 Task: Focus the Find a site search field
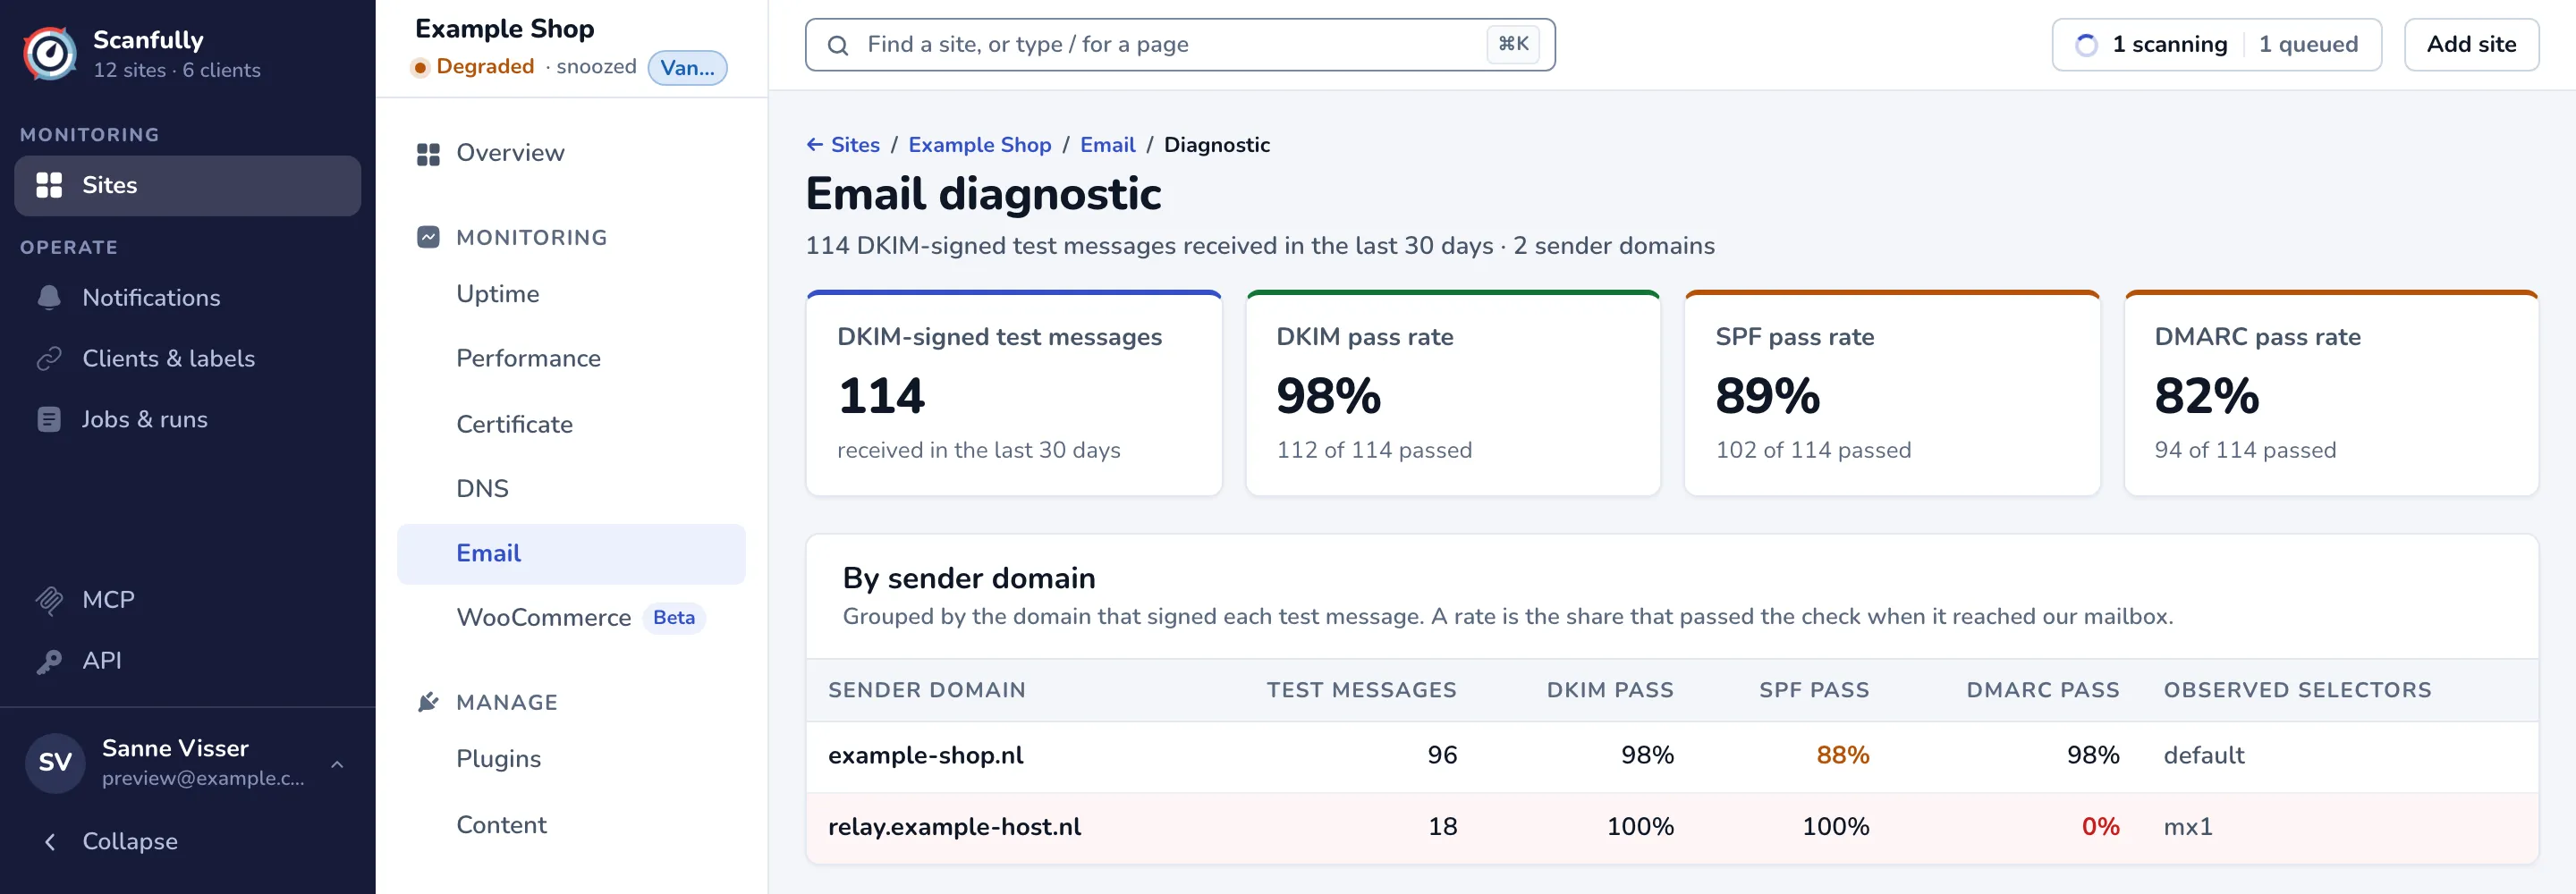tap(1180, 45)
